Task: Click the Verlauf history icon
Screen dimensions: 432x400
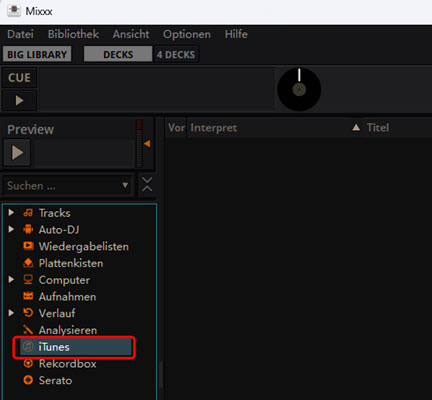Action: (28, 313)
